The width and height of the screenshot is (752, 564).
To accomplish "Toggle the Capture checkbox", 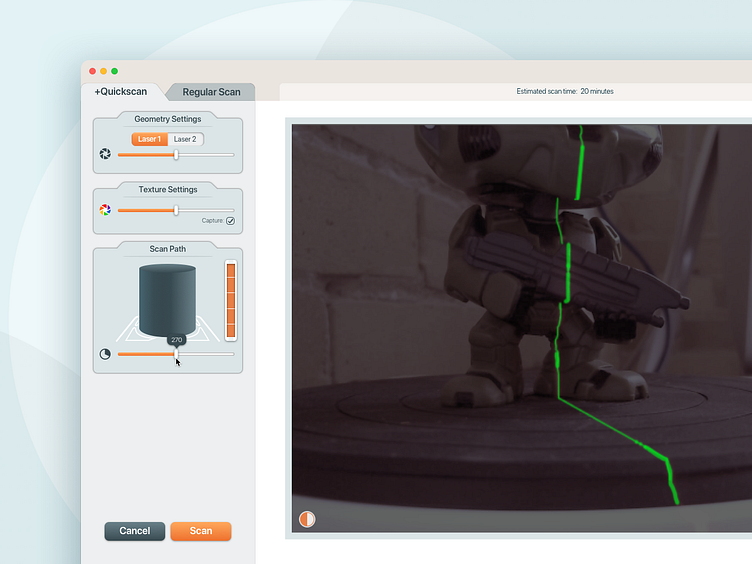I will 230,221.
